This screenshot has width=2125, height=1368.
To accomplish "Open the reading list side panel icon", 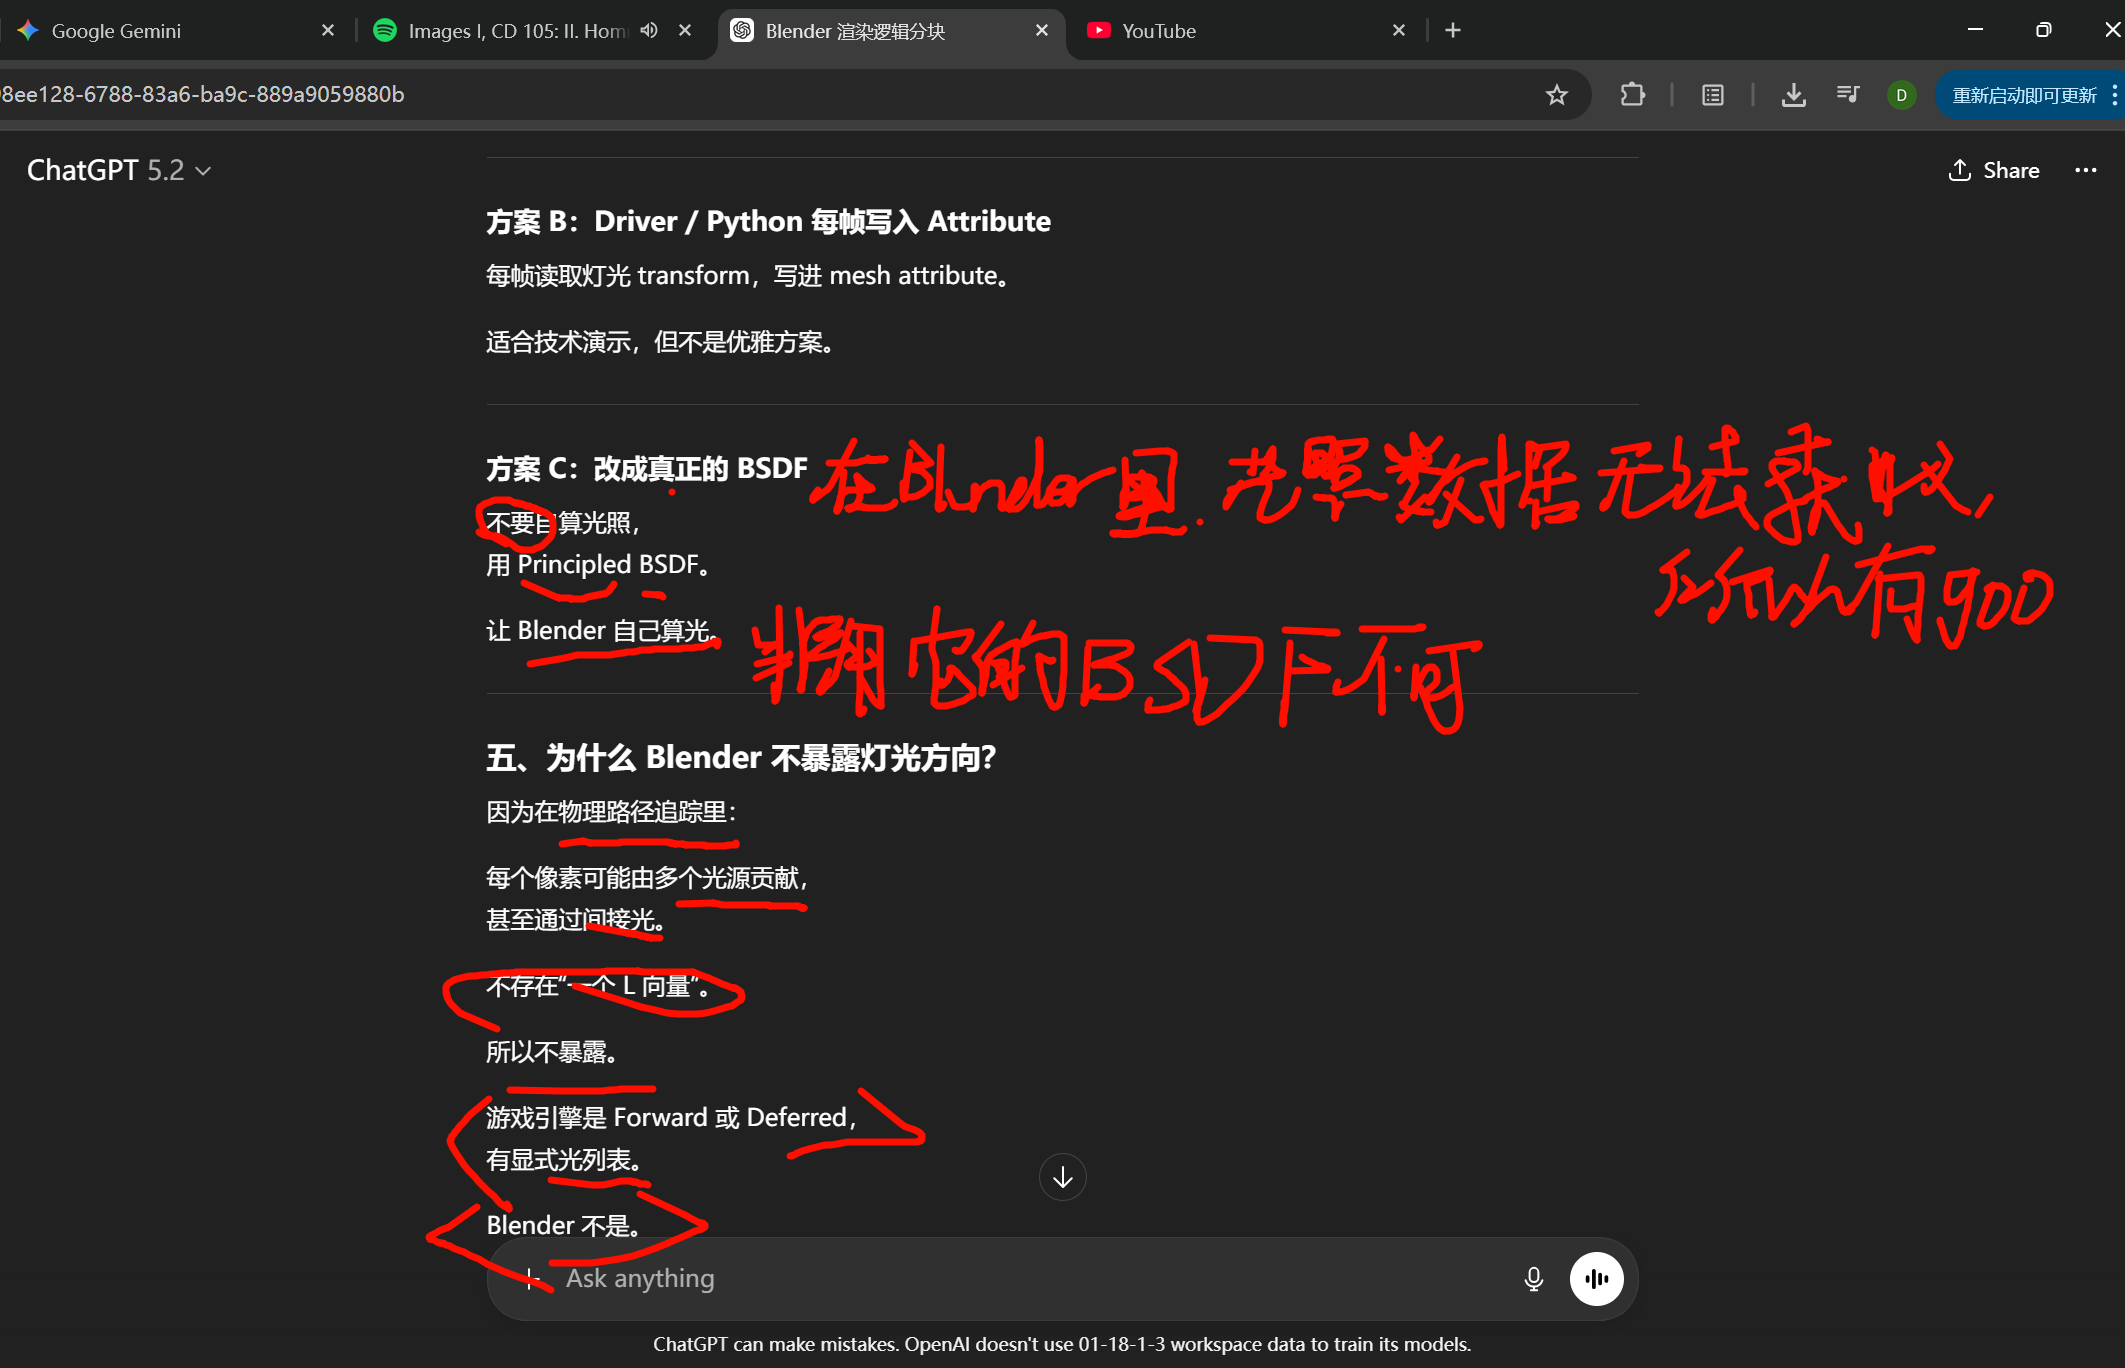I will pyautogui.click(x=1713, y=95).
